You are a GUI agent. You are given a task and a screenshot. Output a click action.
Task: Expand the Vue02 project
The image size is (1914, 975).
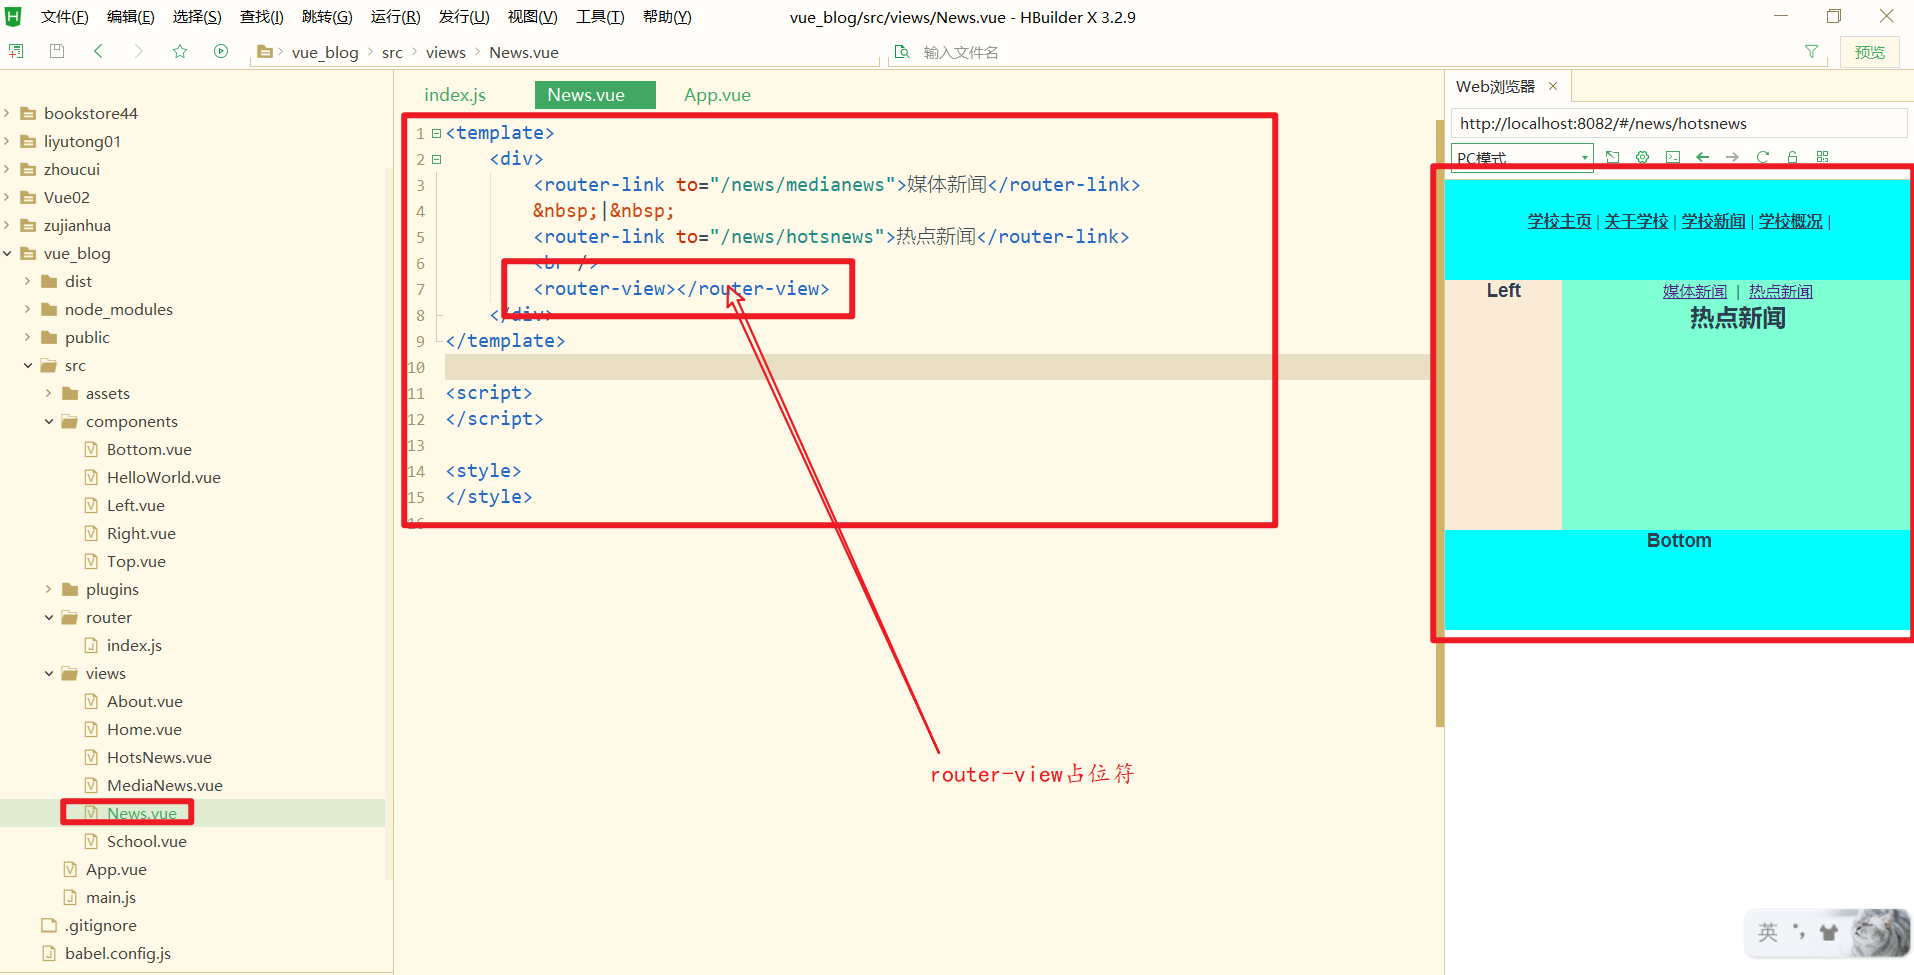coord(7,197)
